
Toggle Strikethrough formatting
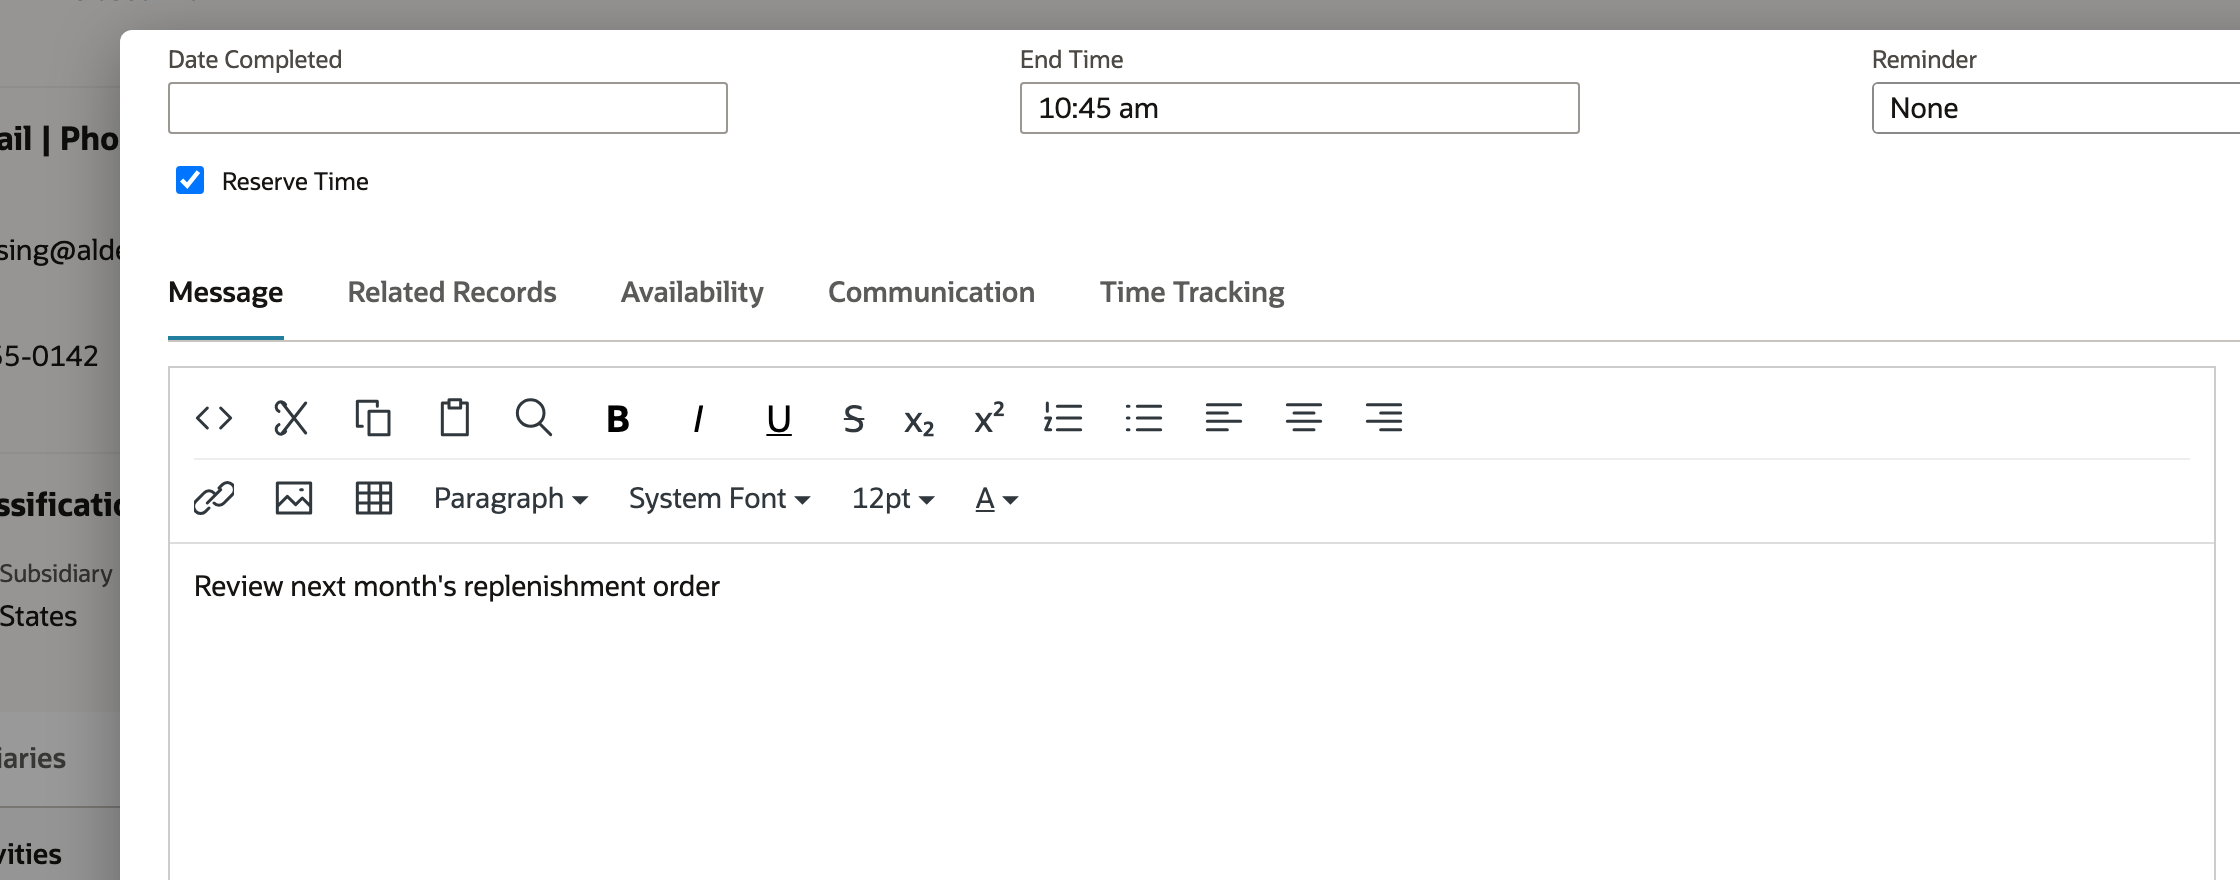tap(853, 419)
